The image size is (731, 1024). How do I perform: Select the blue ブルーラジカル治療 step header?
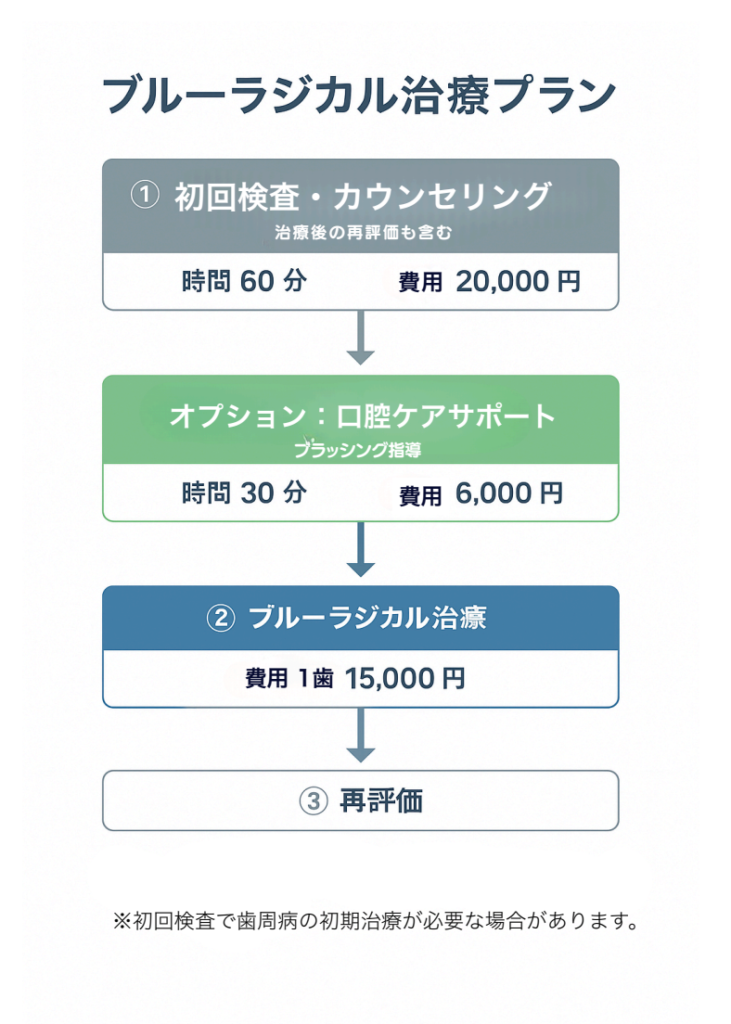360,618
